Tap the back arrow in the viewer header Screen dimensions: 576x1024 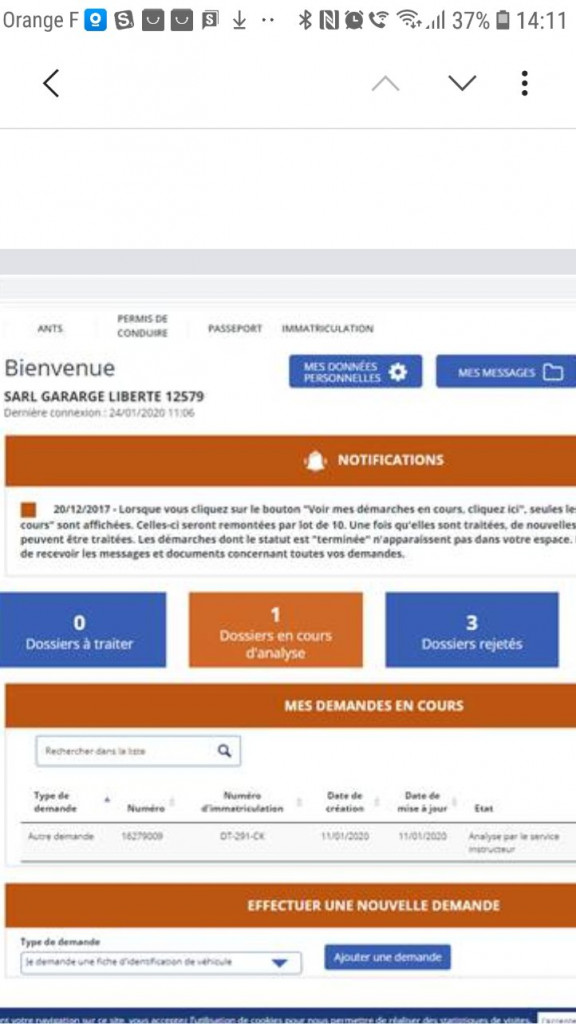(x=51, y=83)
